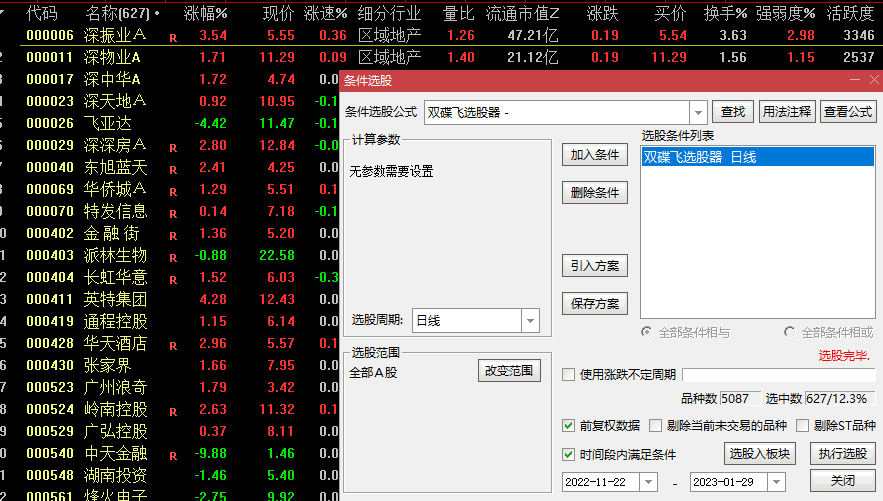Click the R marker beside 深振业A
This screenshot has width=883, height=501.
tap(173, 38)
